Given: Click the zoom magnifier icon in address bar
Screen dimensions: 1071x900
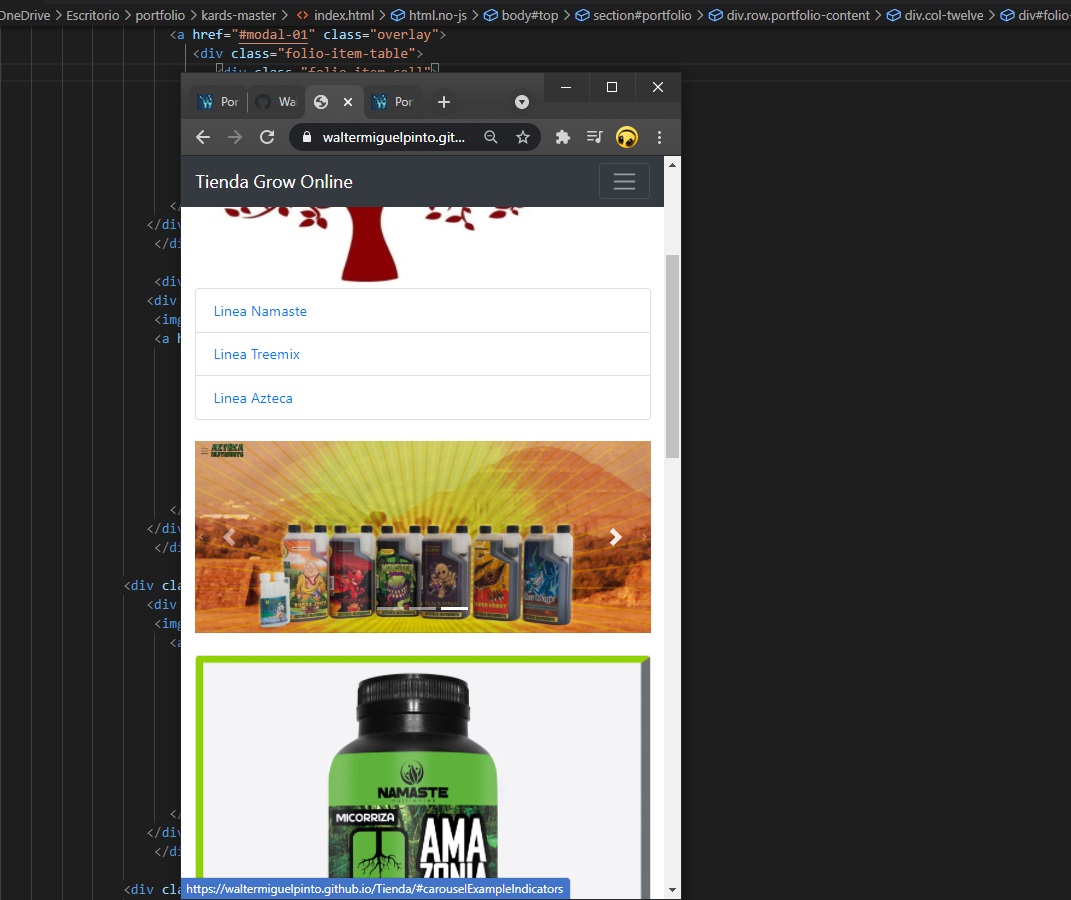Looking at the screenshot, I should [491, 138].
